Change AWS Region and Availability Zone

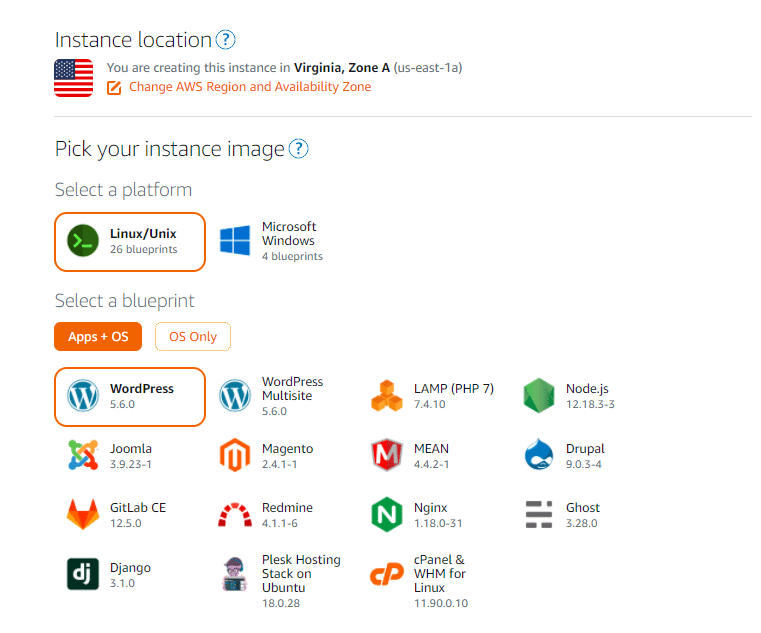click(x=250, y=87)
